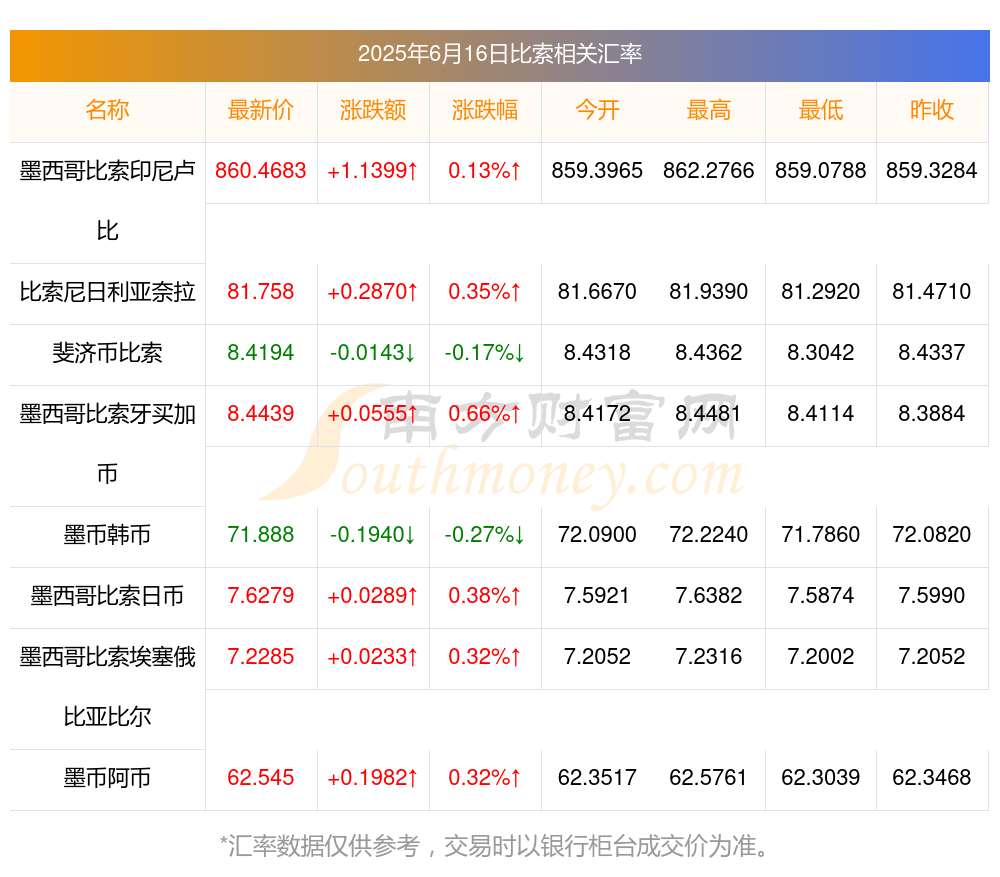
Task: Click the -0.17%↓ percentage cell
Action: click(485, 353)
